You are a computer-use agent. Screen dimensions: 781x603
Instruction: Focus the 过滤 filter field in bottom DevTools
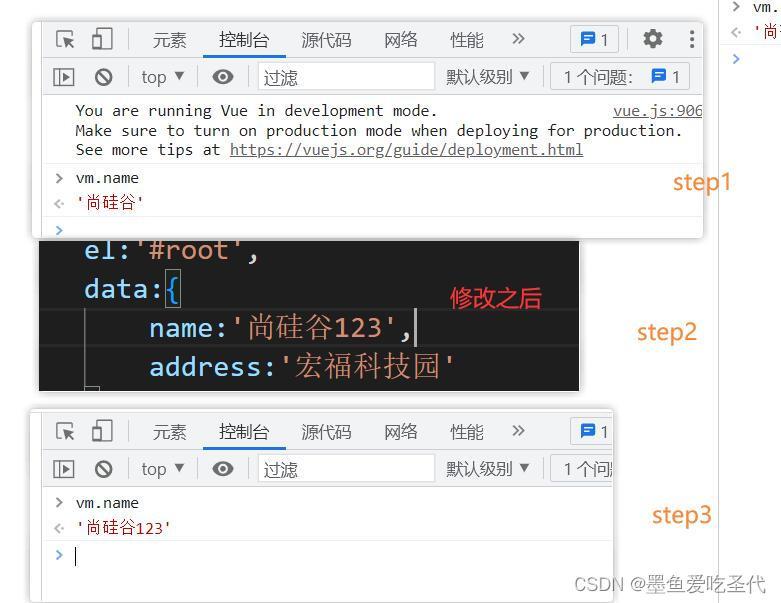tap(346, 469)
